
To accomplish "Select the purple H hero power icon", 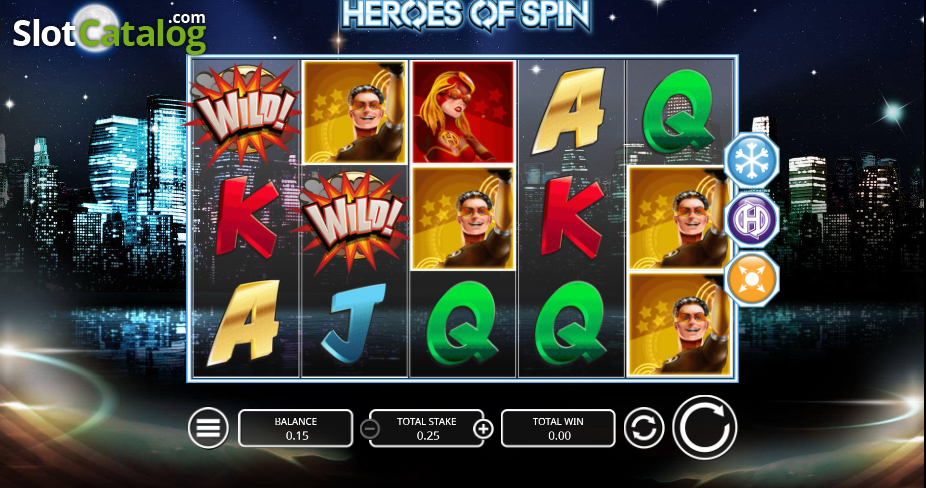I will click(x=751, y=219).
